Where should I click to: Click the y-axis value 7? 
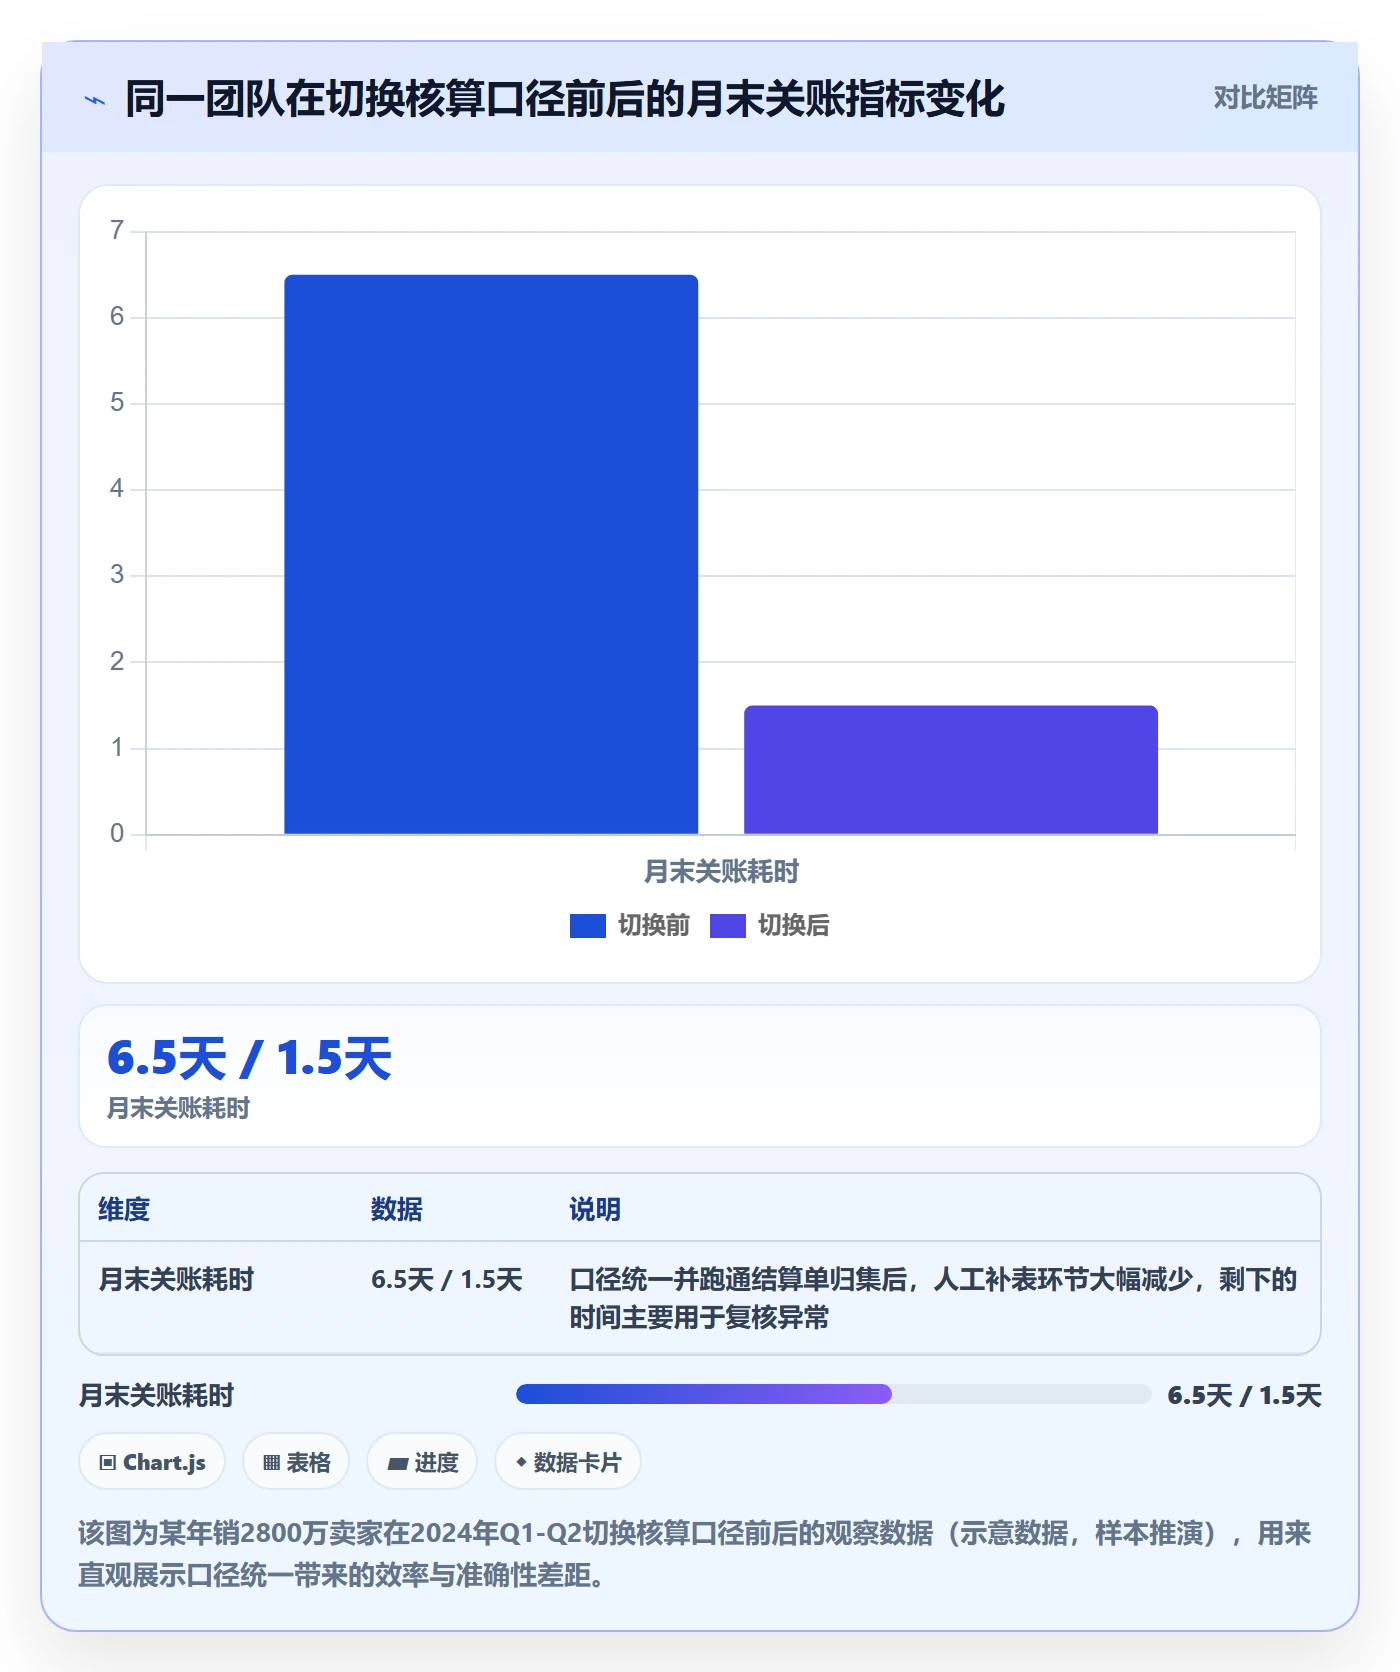click(x=117, y=231)
